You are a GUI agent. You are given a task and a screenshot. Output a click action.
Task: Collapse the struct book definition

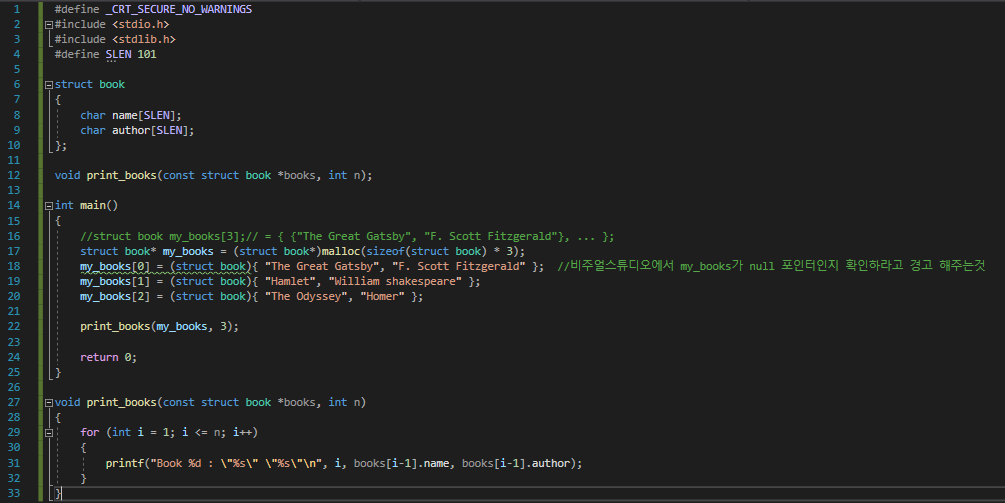[49, 85]
